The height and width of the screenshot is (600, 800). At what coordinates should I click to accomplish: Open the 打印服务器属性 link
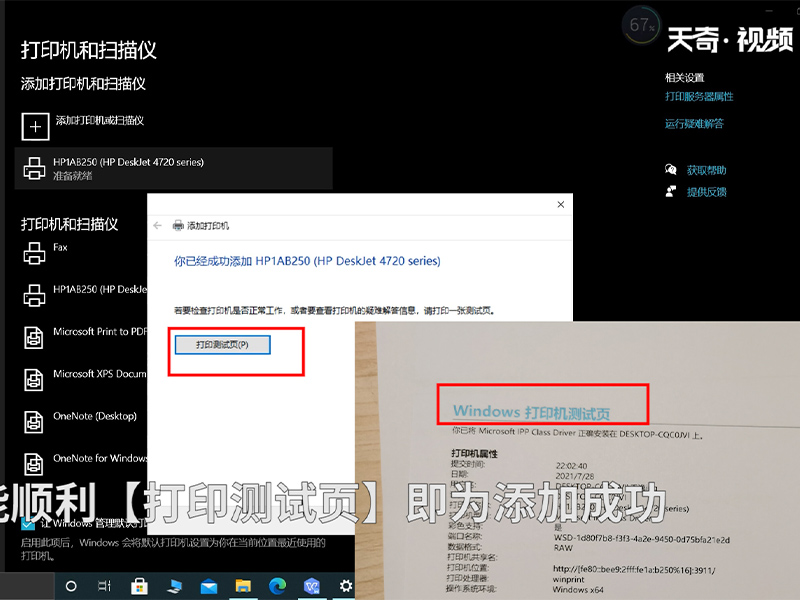coord(699,96)
